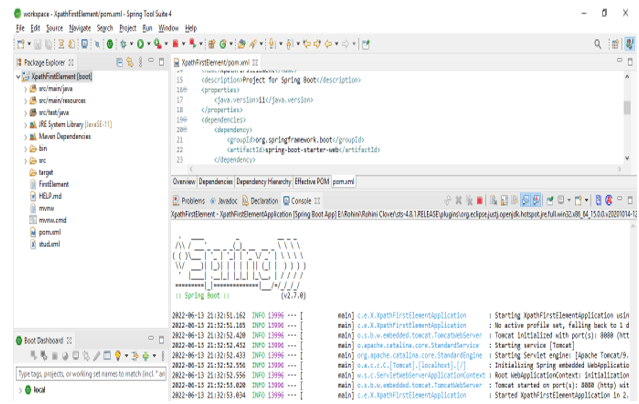Start debugging with the bug icon
The width and height of the screenshot is (639, 404).
[x=123, y=44]
